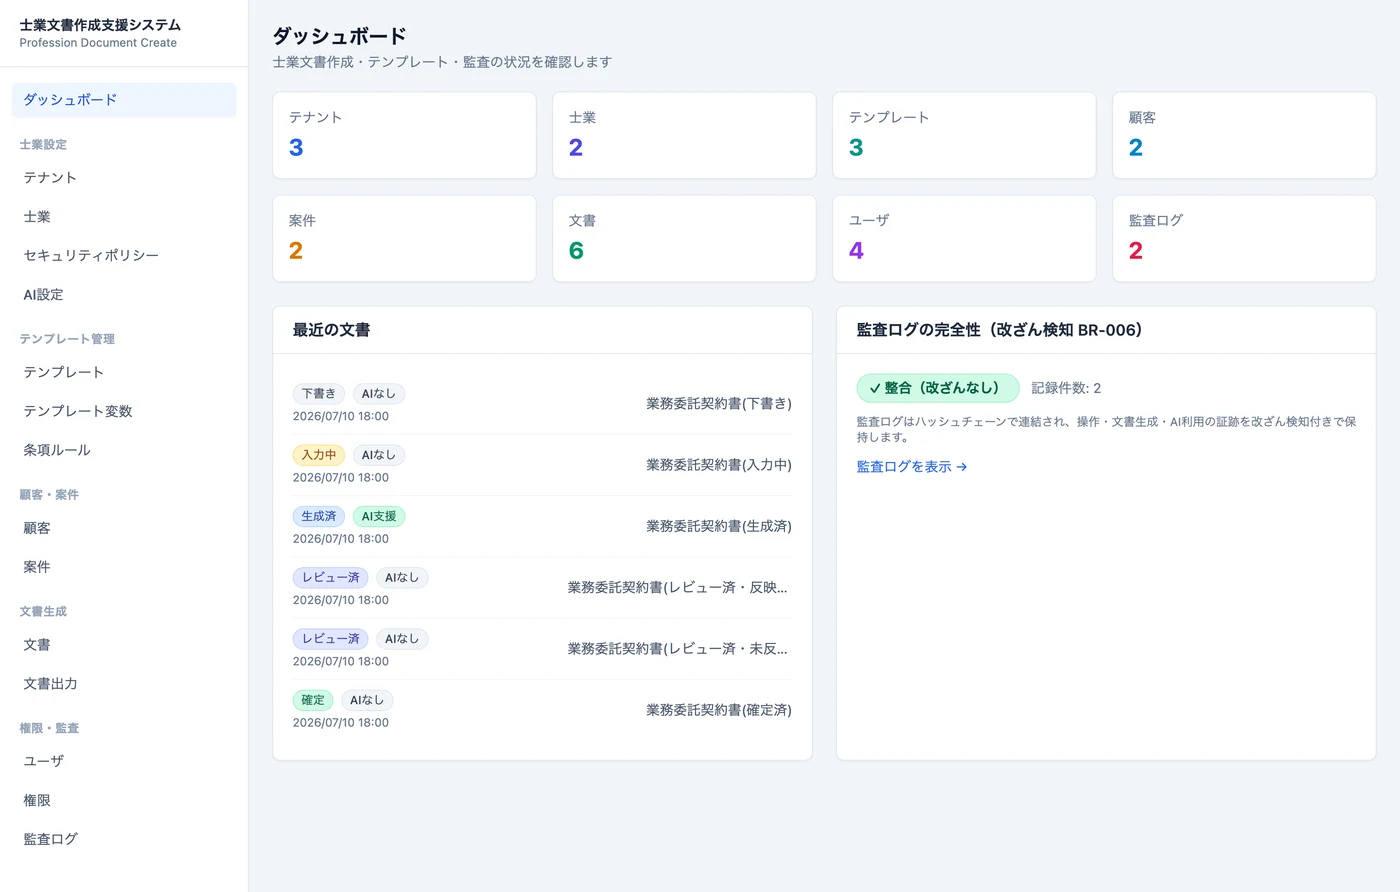Screen dimensions: 1400x892
Task: Open document 業務委託契約書(入力中)
Action: click(719, 465)
